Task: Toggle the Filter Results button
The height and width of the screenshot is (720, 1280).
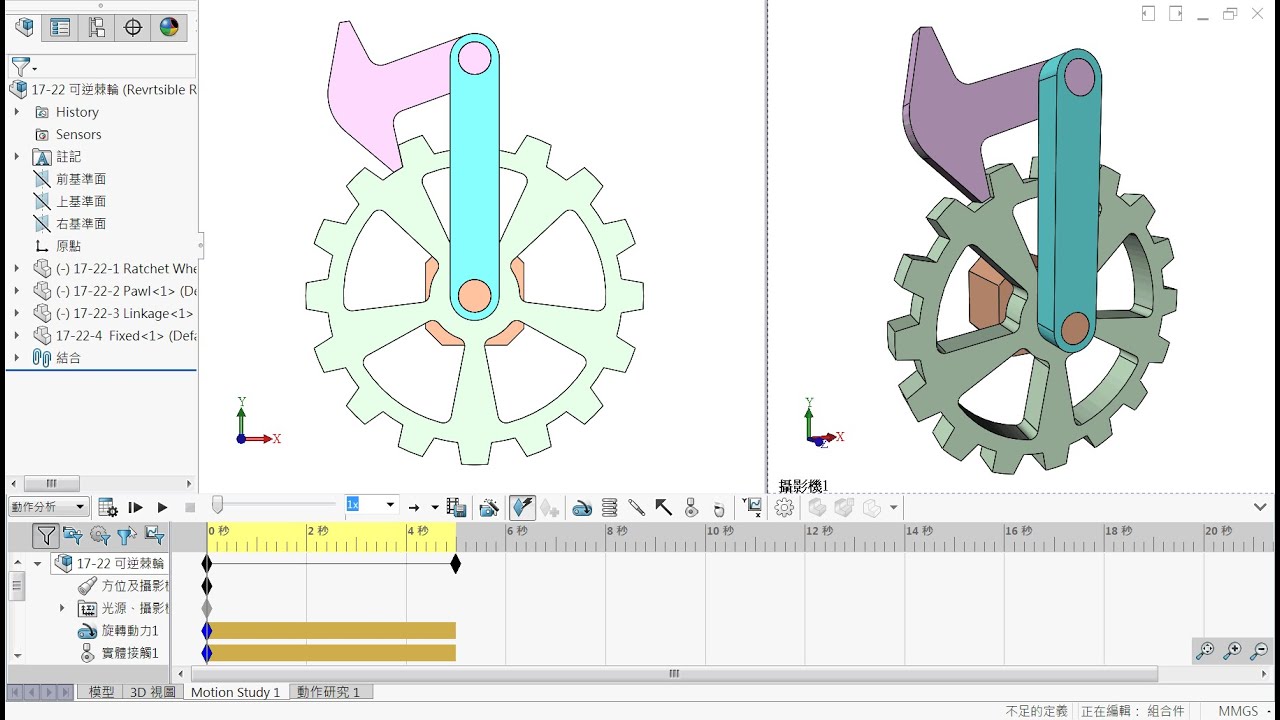Action: [x=154, y=535]
